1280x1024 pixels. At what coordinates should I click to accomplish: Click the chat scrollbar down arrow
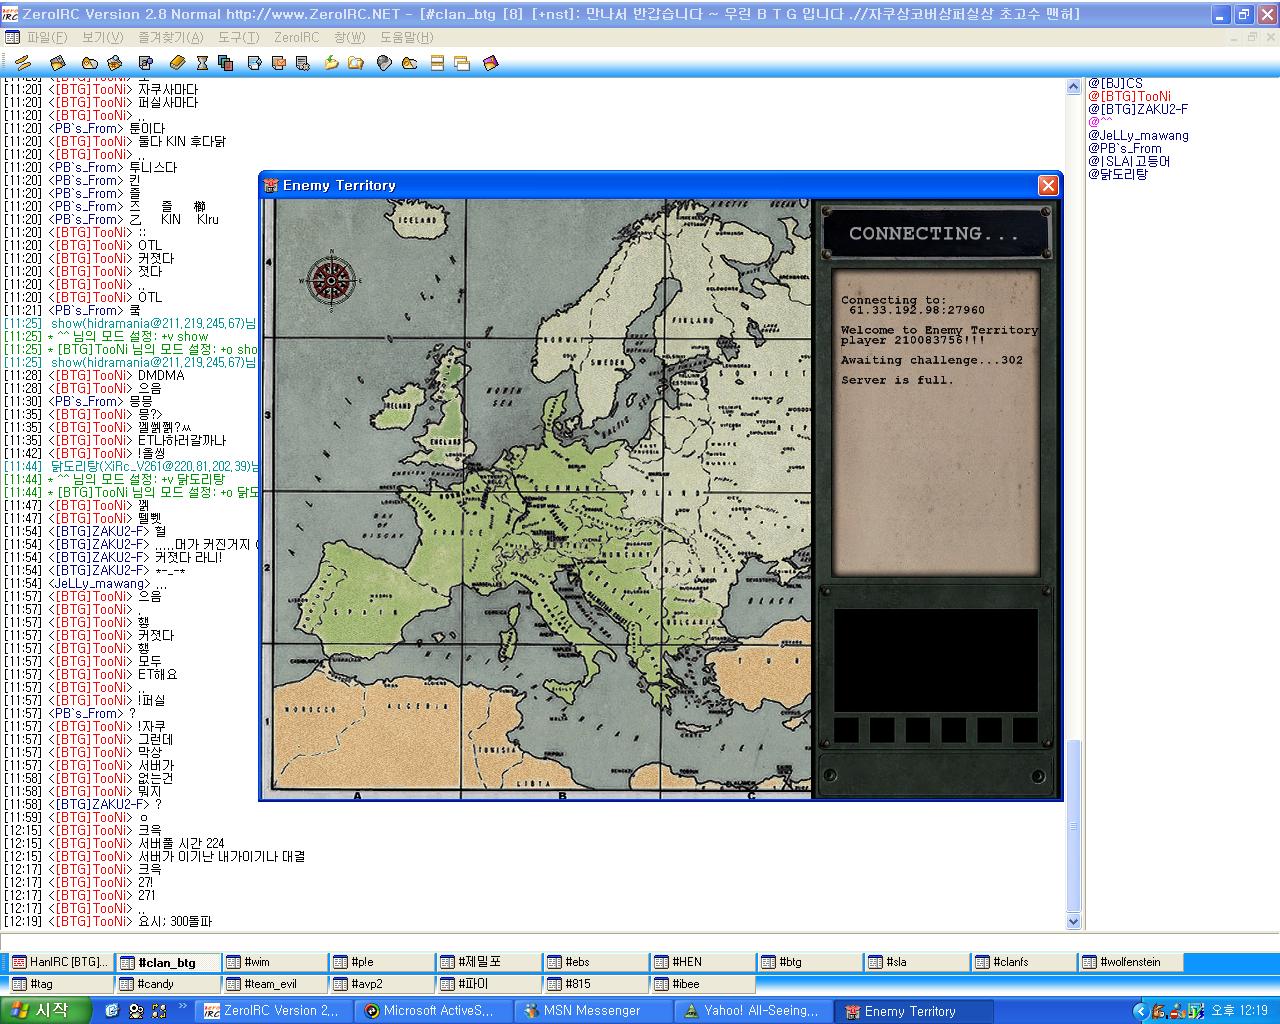pos(1074,922)
